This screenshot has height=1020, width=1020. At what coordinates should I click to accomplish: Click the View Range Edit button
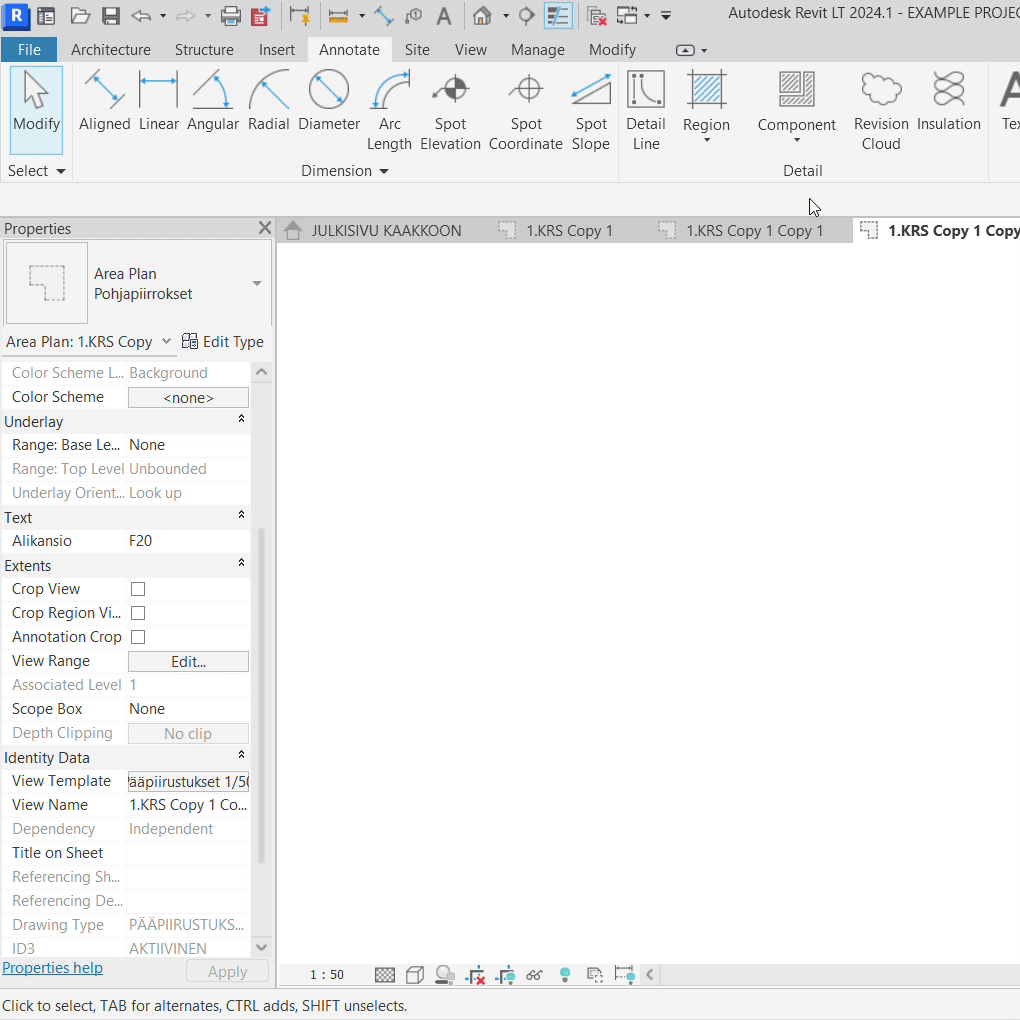(x=188, y=661)
